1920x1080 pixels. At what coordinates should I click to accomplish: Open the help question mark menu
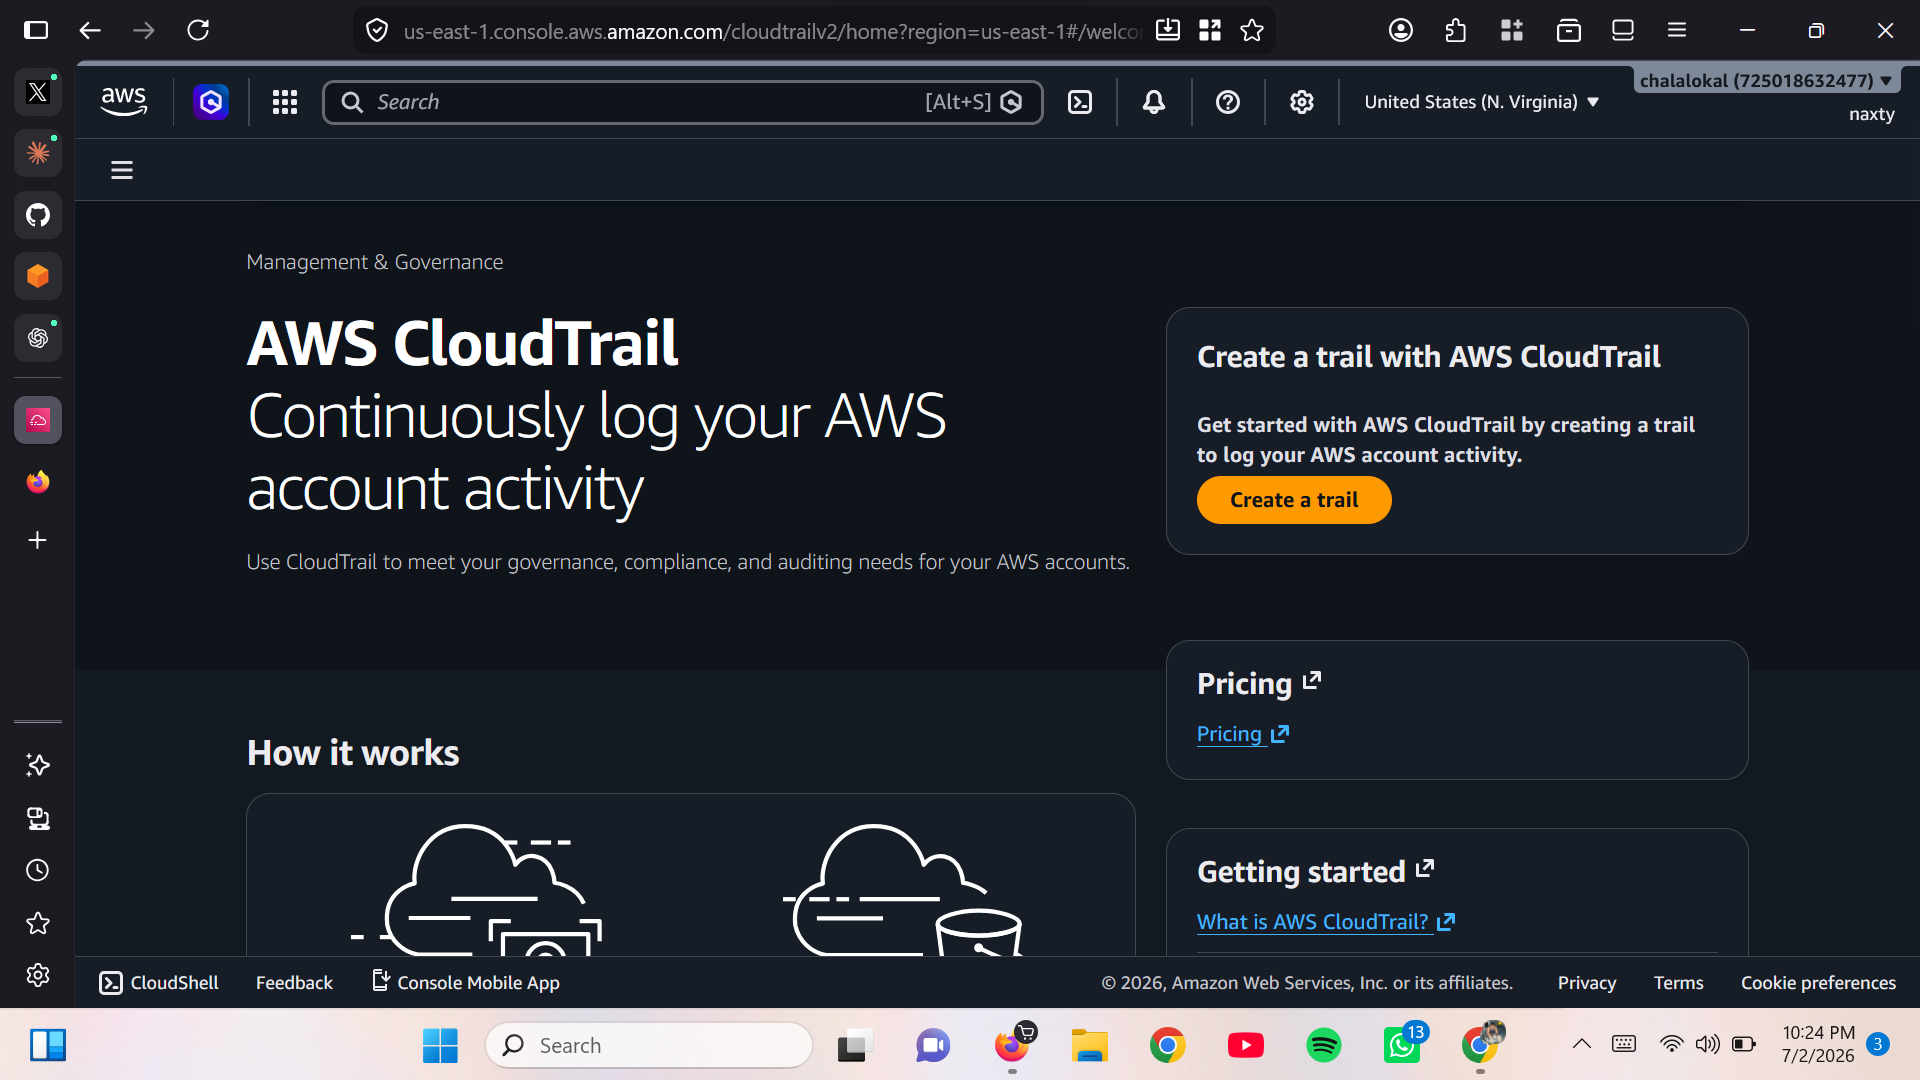tap(1228, 102)
